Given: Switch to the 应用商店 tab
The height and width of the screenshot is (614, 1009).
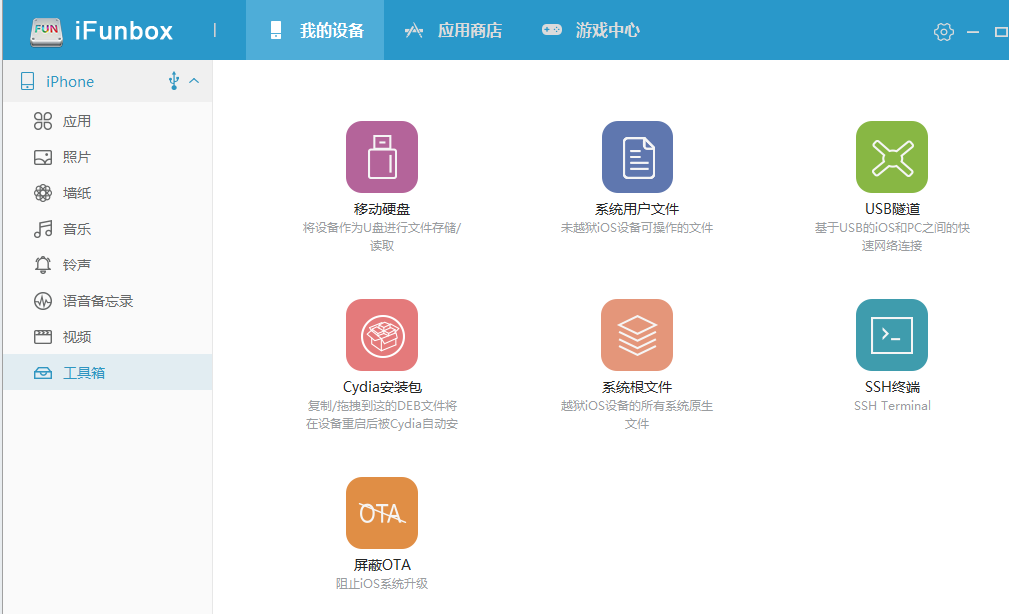Looking at the screenshot, I should click(453, 30).
